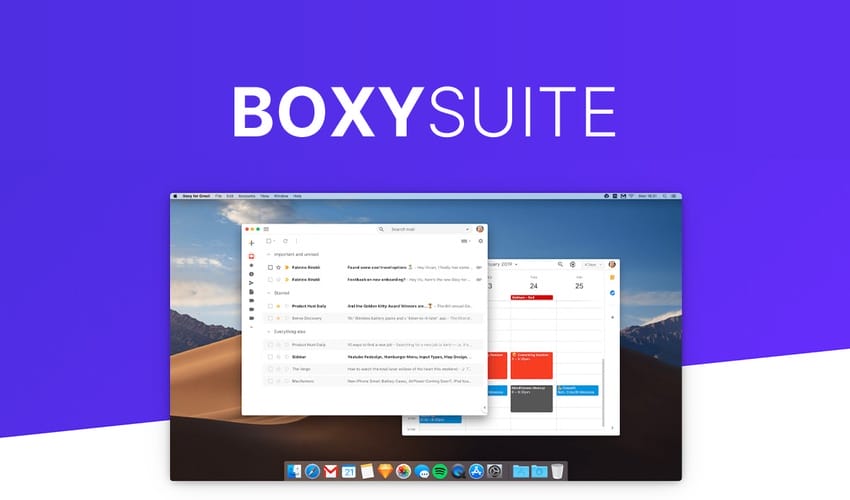Click the refresh icon in mail toolbar

pos(285,241)
